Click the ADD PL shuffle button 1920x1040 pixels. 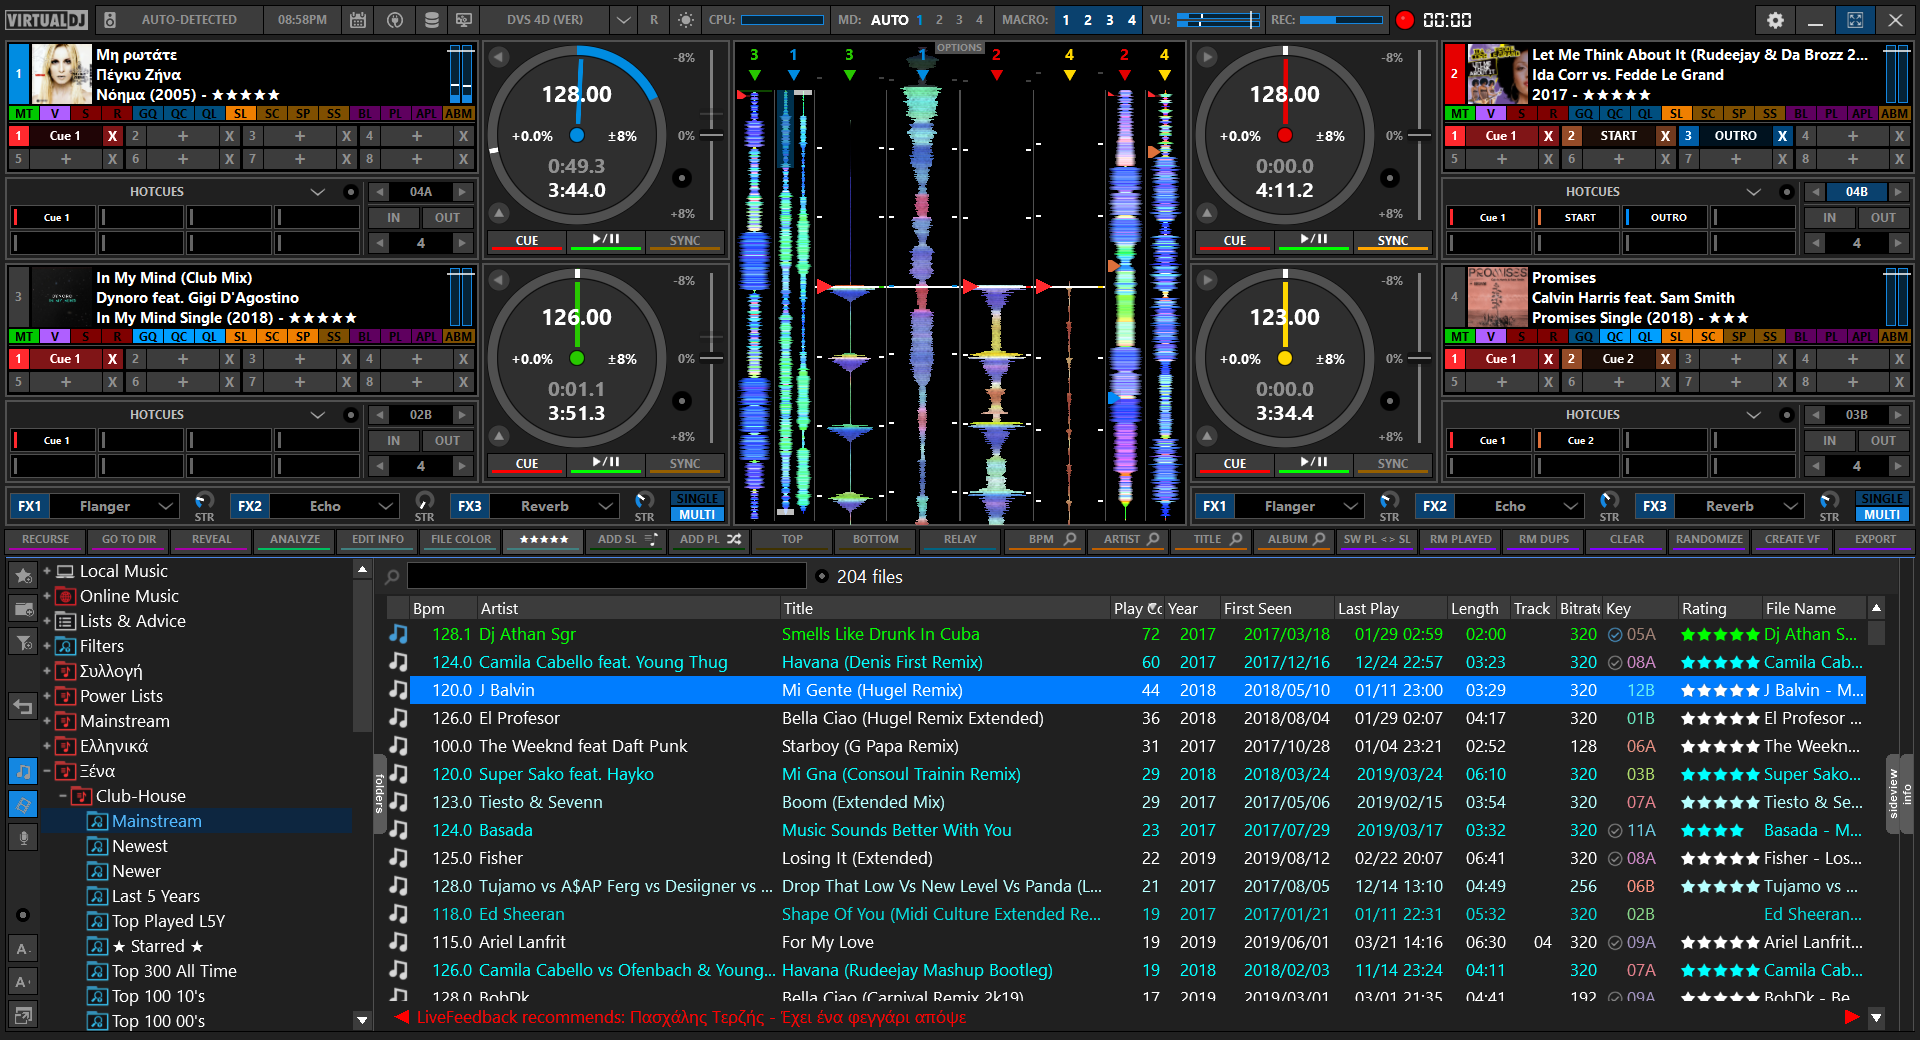click(710, 539)
